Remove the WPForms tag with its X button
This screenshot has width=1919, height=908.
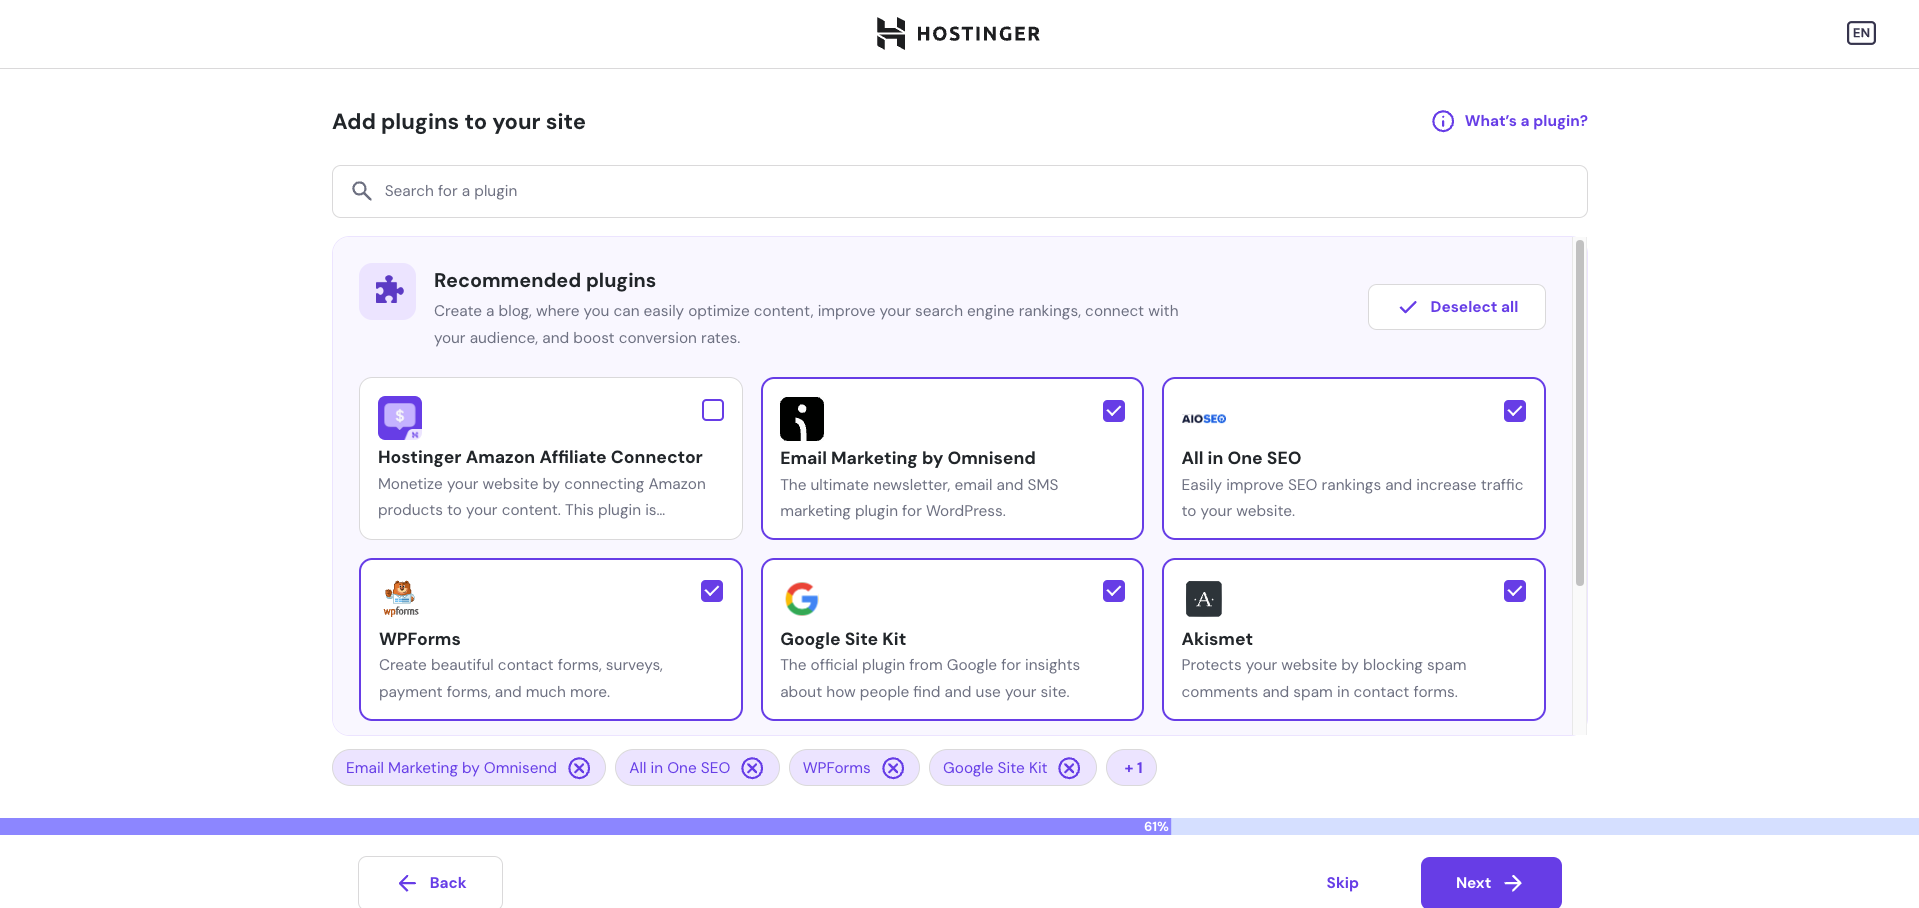893,767
